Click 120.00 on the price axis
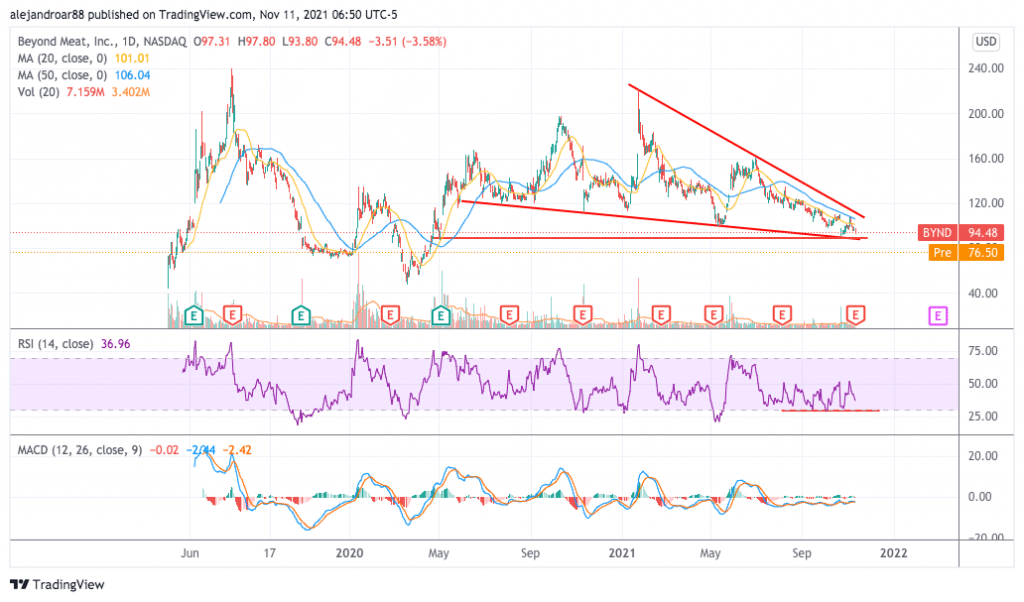The height and width of the screenshot is (602, 1024). [985, 203]
